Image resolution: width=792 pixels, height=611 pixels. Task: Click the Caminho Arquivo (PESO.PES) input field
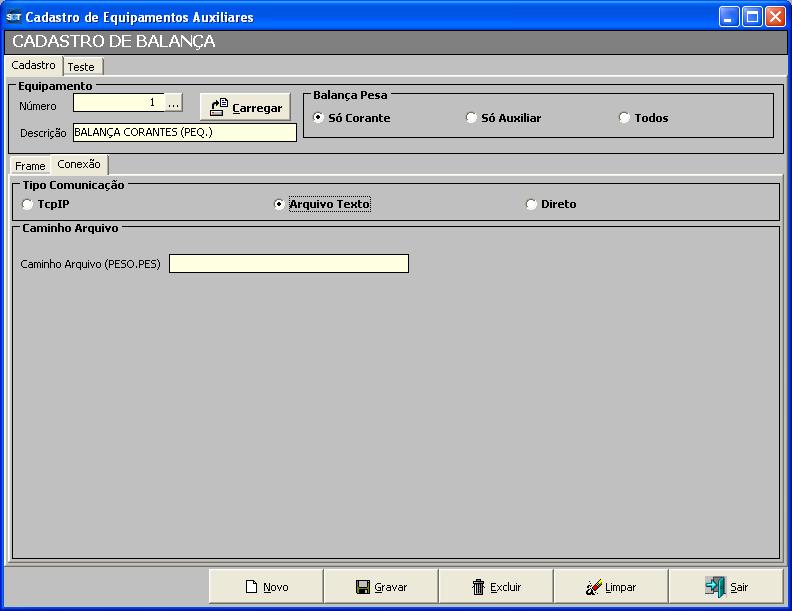[x=288, y=264]
